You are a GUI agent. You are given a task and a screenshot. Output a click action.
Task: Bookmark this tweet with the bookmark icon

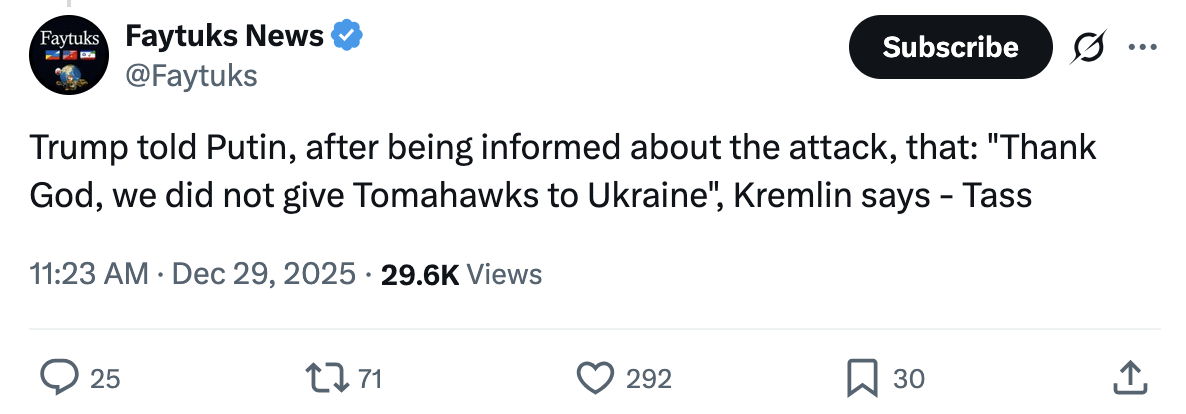tap(861, 377)
